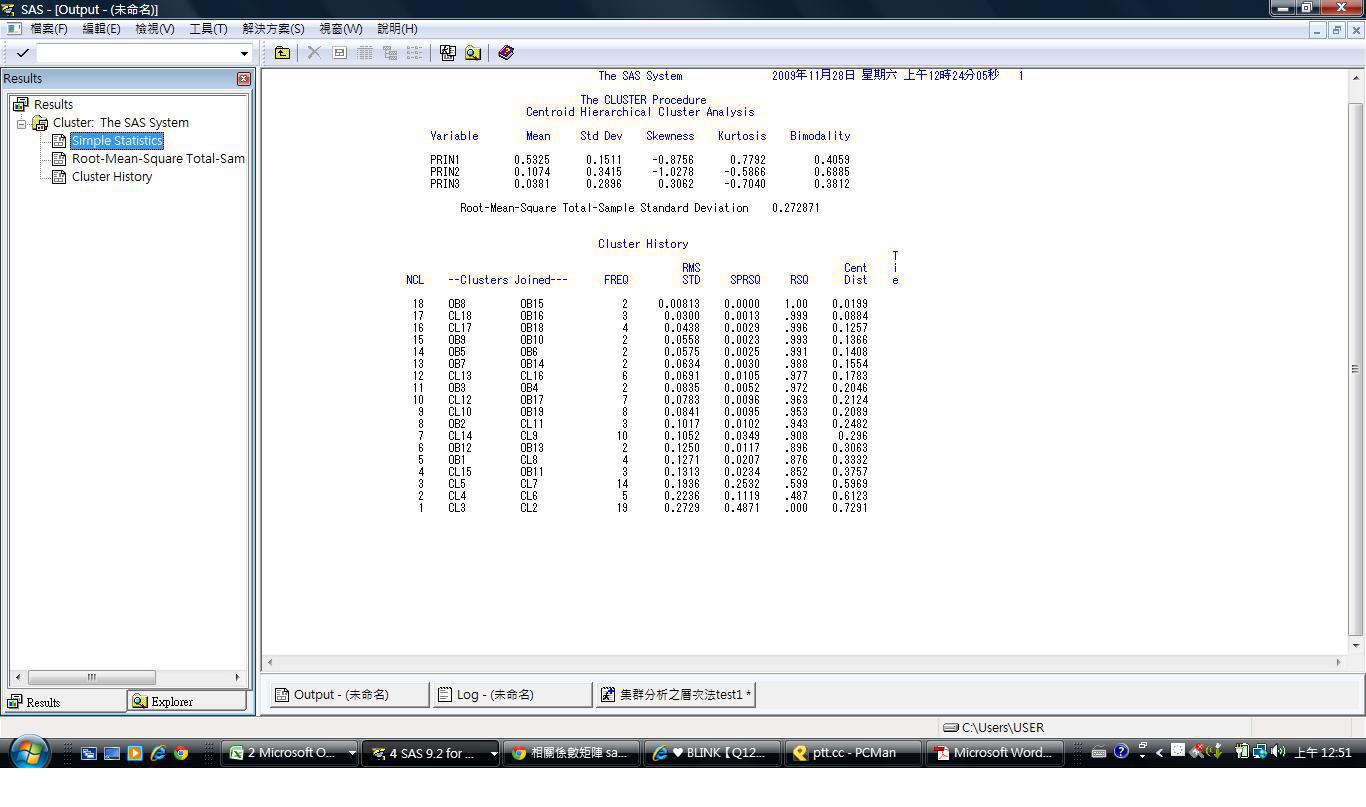Click the delete X toolbar icon
The width and height of the screenshot is (1366, 807).
pyautogui.click(x=314, y=53)
